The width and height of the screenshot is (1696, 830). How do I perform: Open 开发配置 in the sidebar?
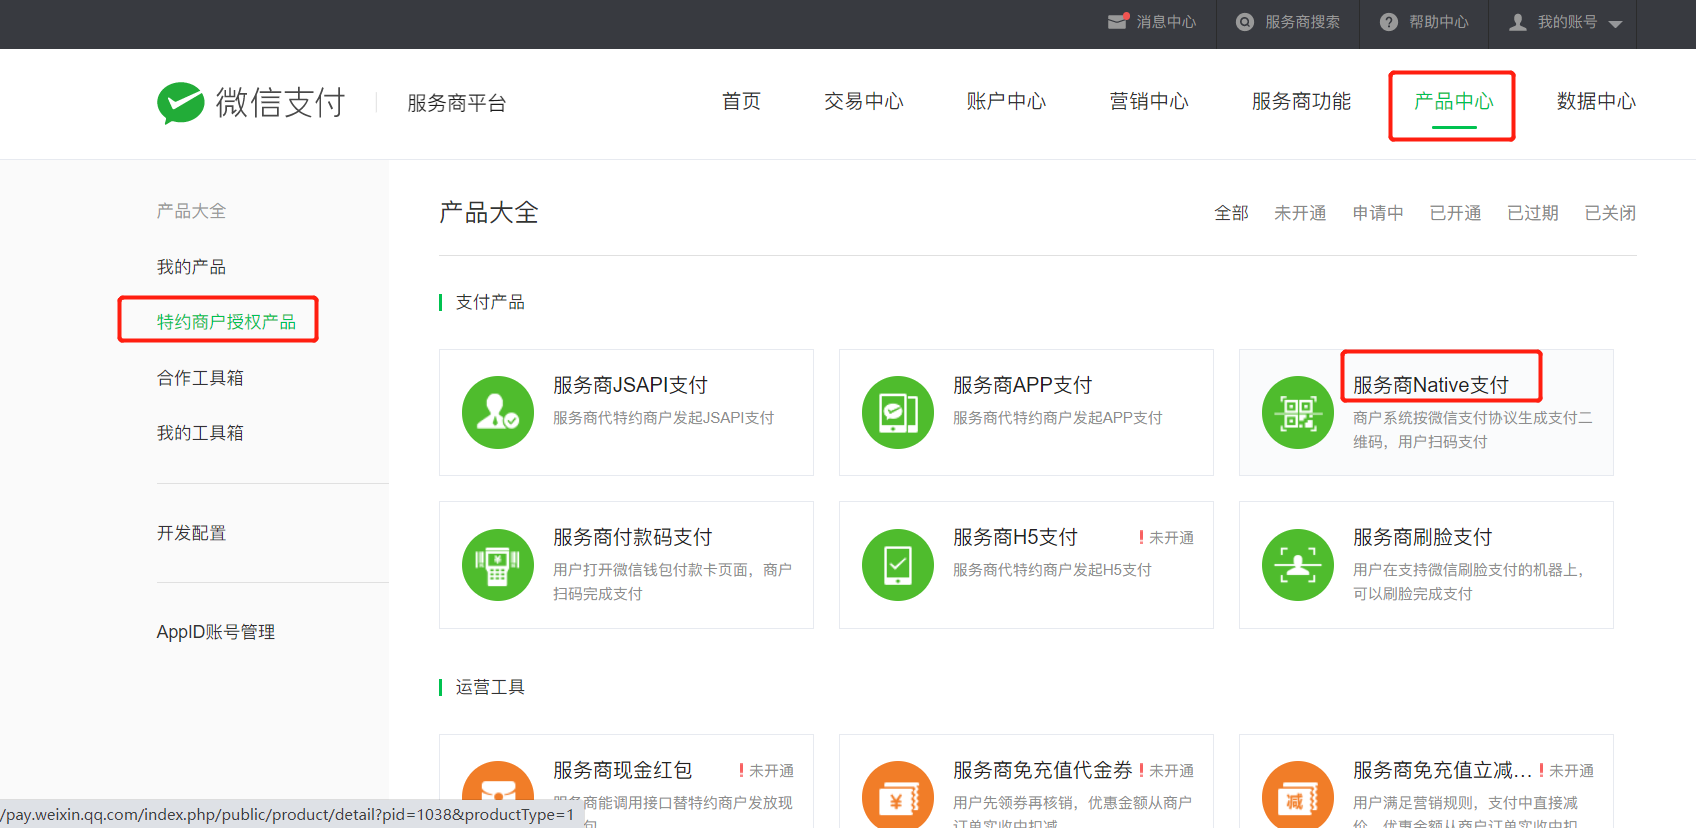point(191,533)
